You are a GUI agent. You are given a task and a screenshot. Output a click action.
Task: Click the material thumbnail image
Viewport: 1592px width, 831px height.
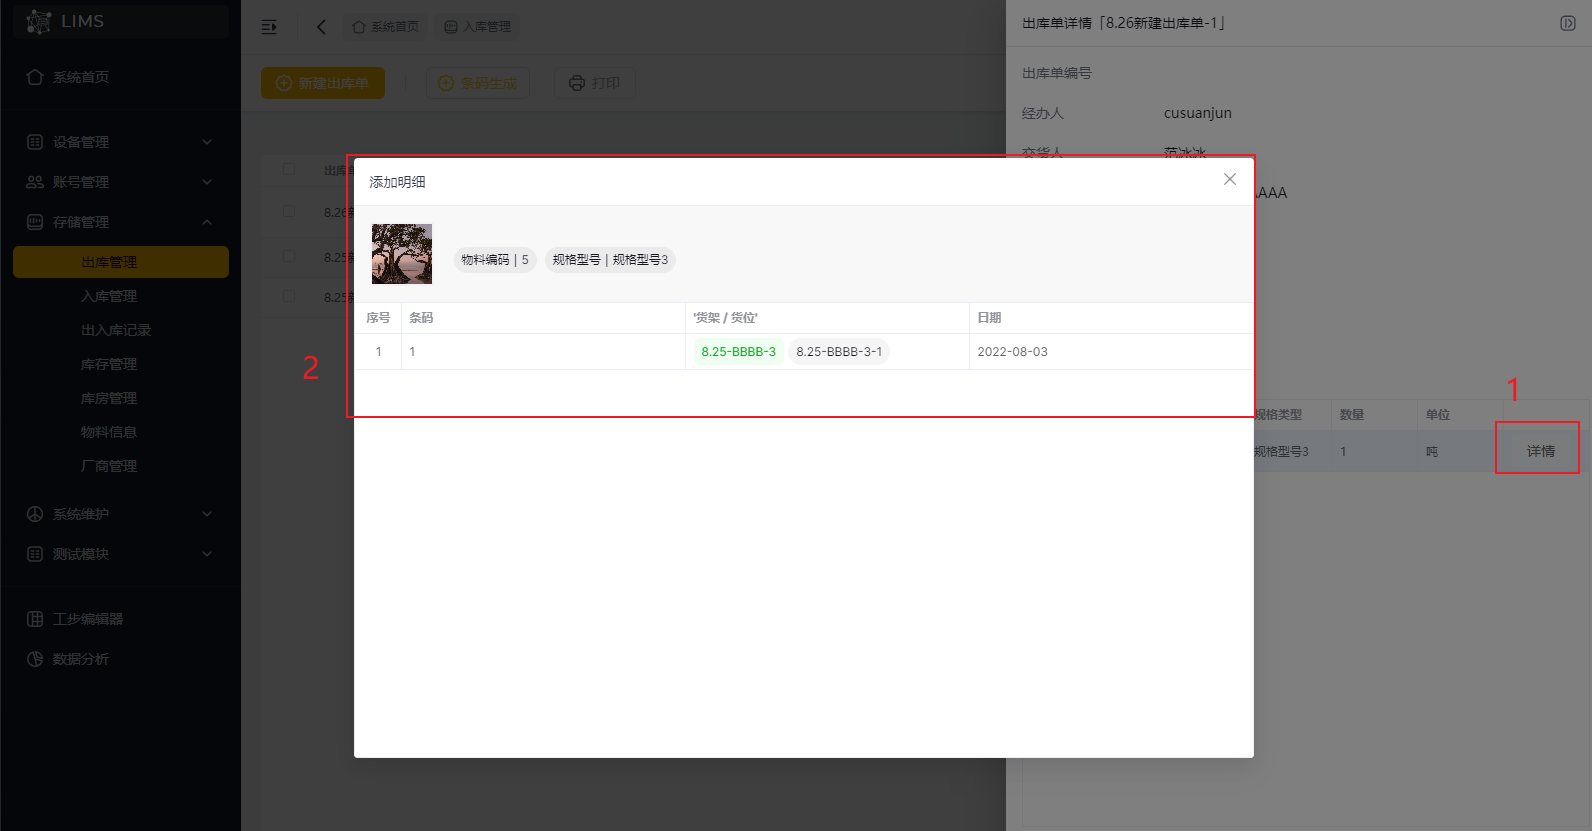[x=402, y=254]
